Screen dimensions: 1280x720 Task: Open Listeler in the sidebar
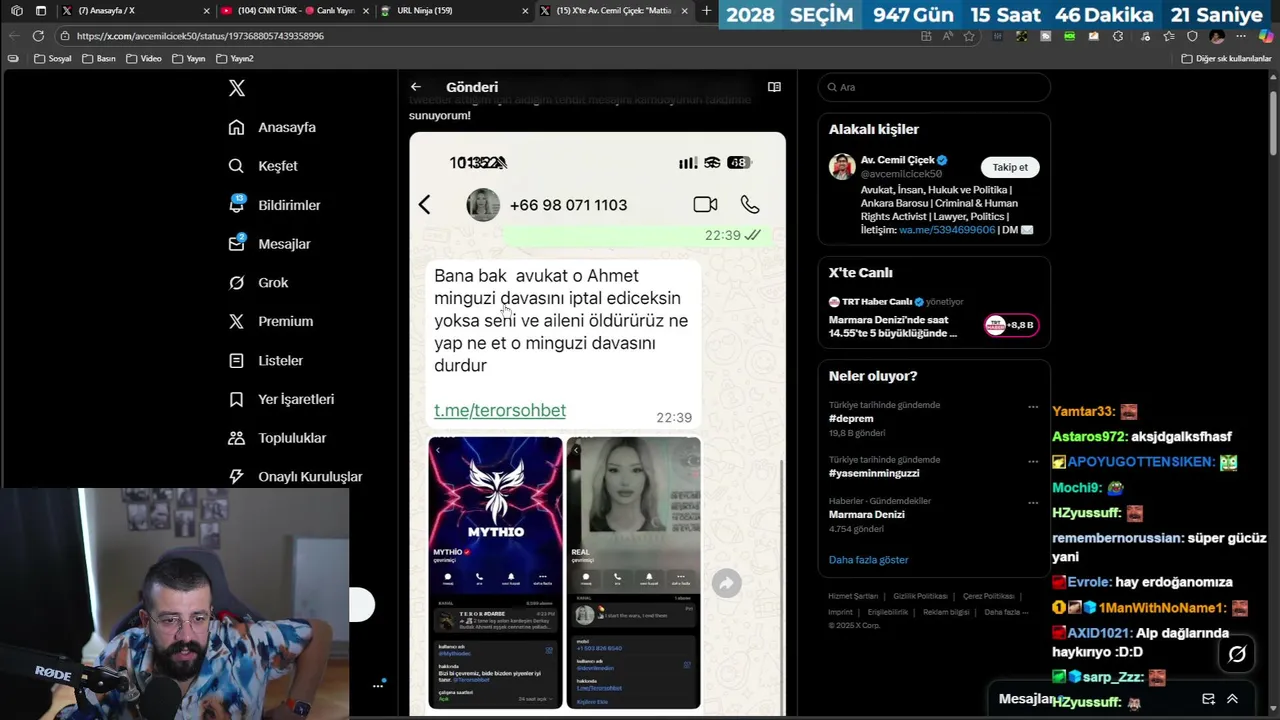point(265,360)
